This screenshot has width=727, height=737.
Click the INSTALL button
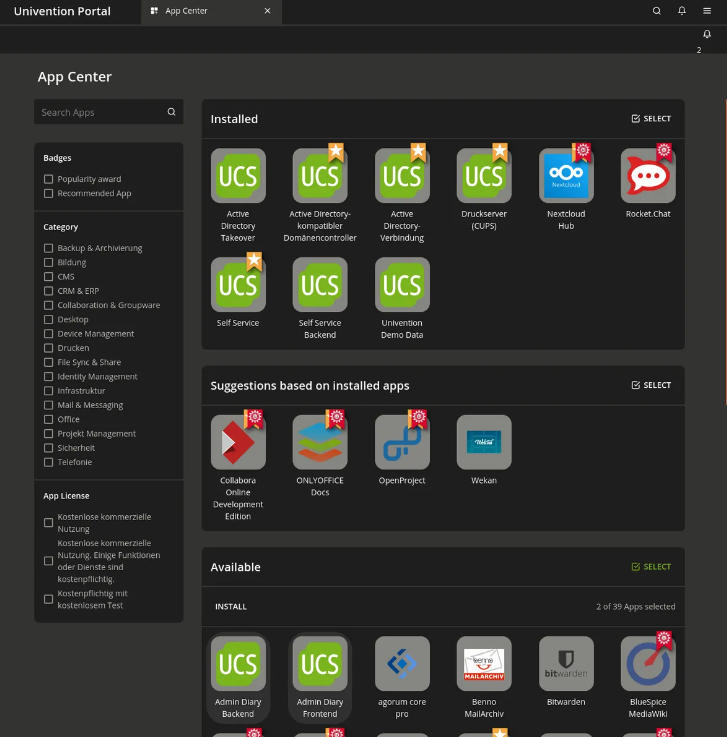[x=231, y=607]
